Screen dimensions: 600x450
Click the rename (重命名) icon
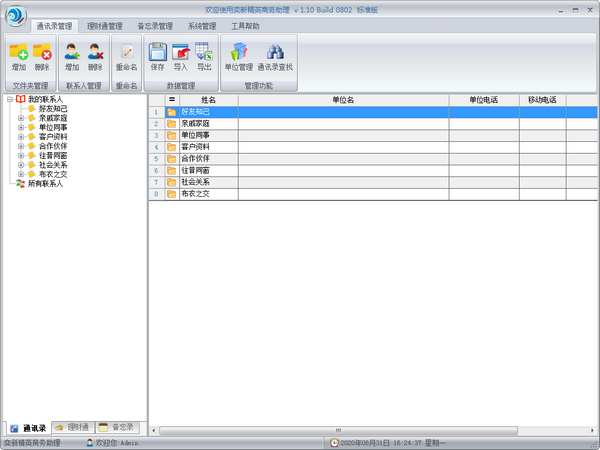point(126,54)
